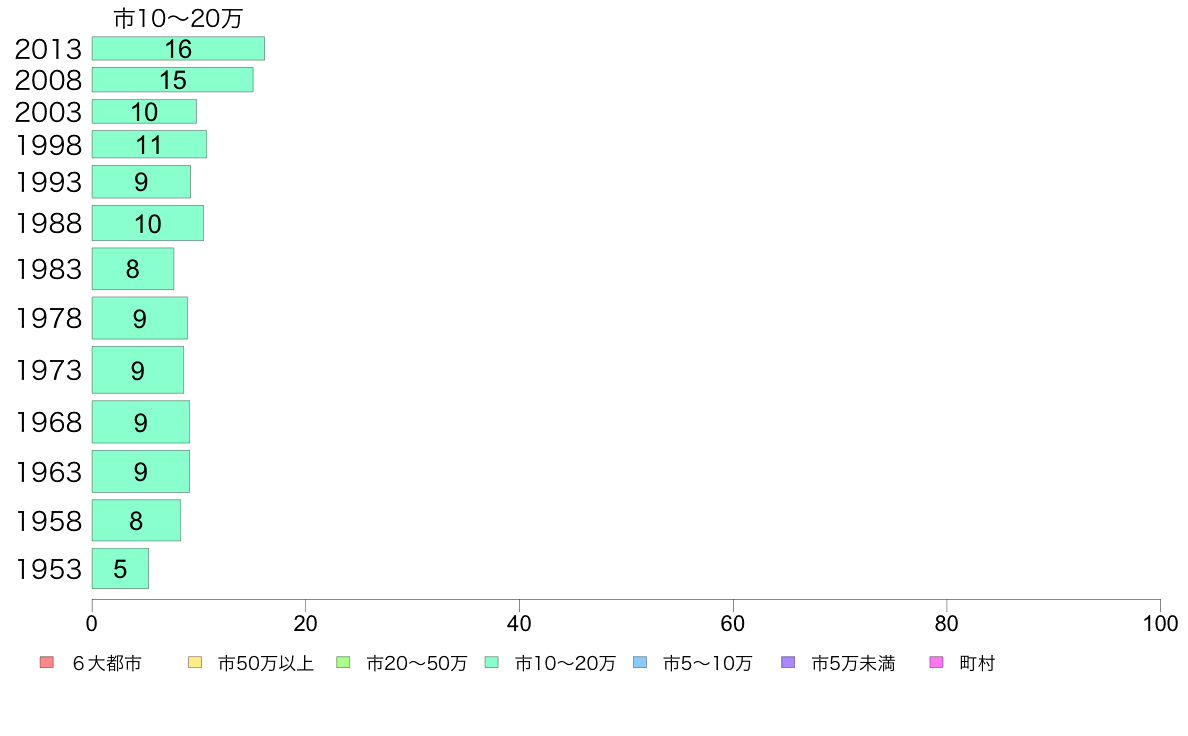This screenshot has width=1188, height=736.
Task: Click the 1958 year axis label
Action: [x=48, y=521]
